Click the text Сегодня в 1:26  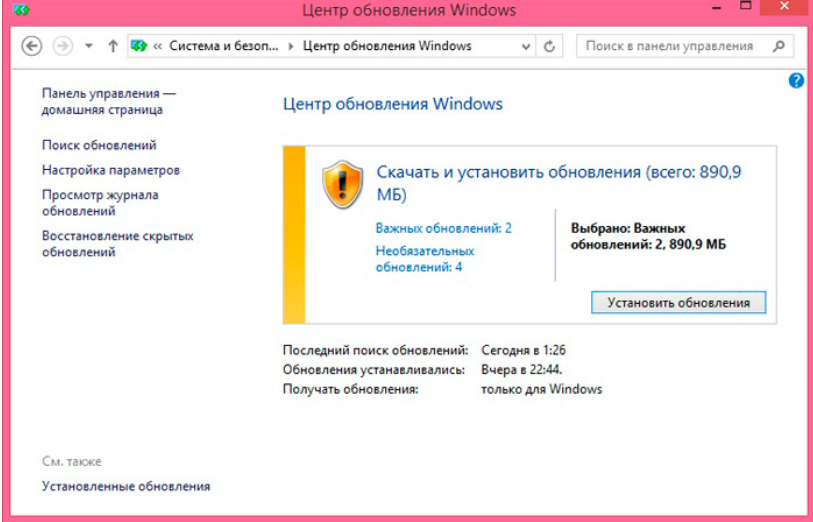[523, 350]
